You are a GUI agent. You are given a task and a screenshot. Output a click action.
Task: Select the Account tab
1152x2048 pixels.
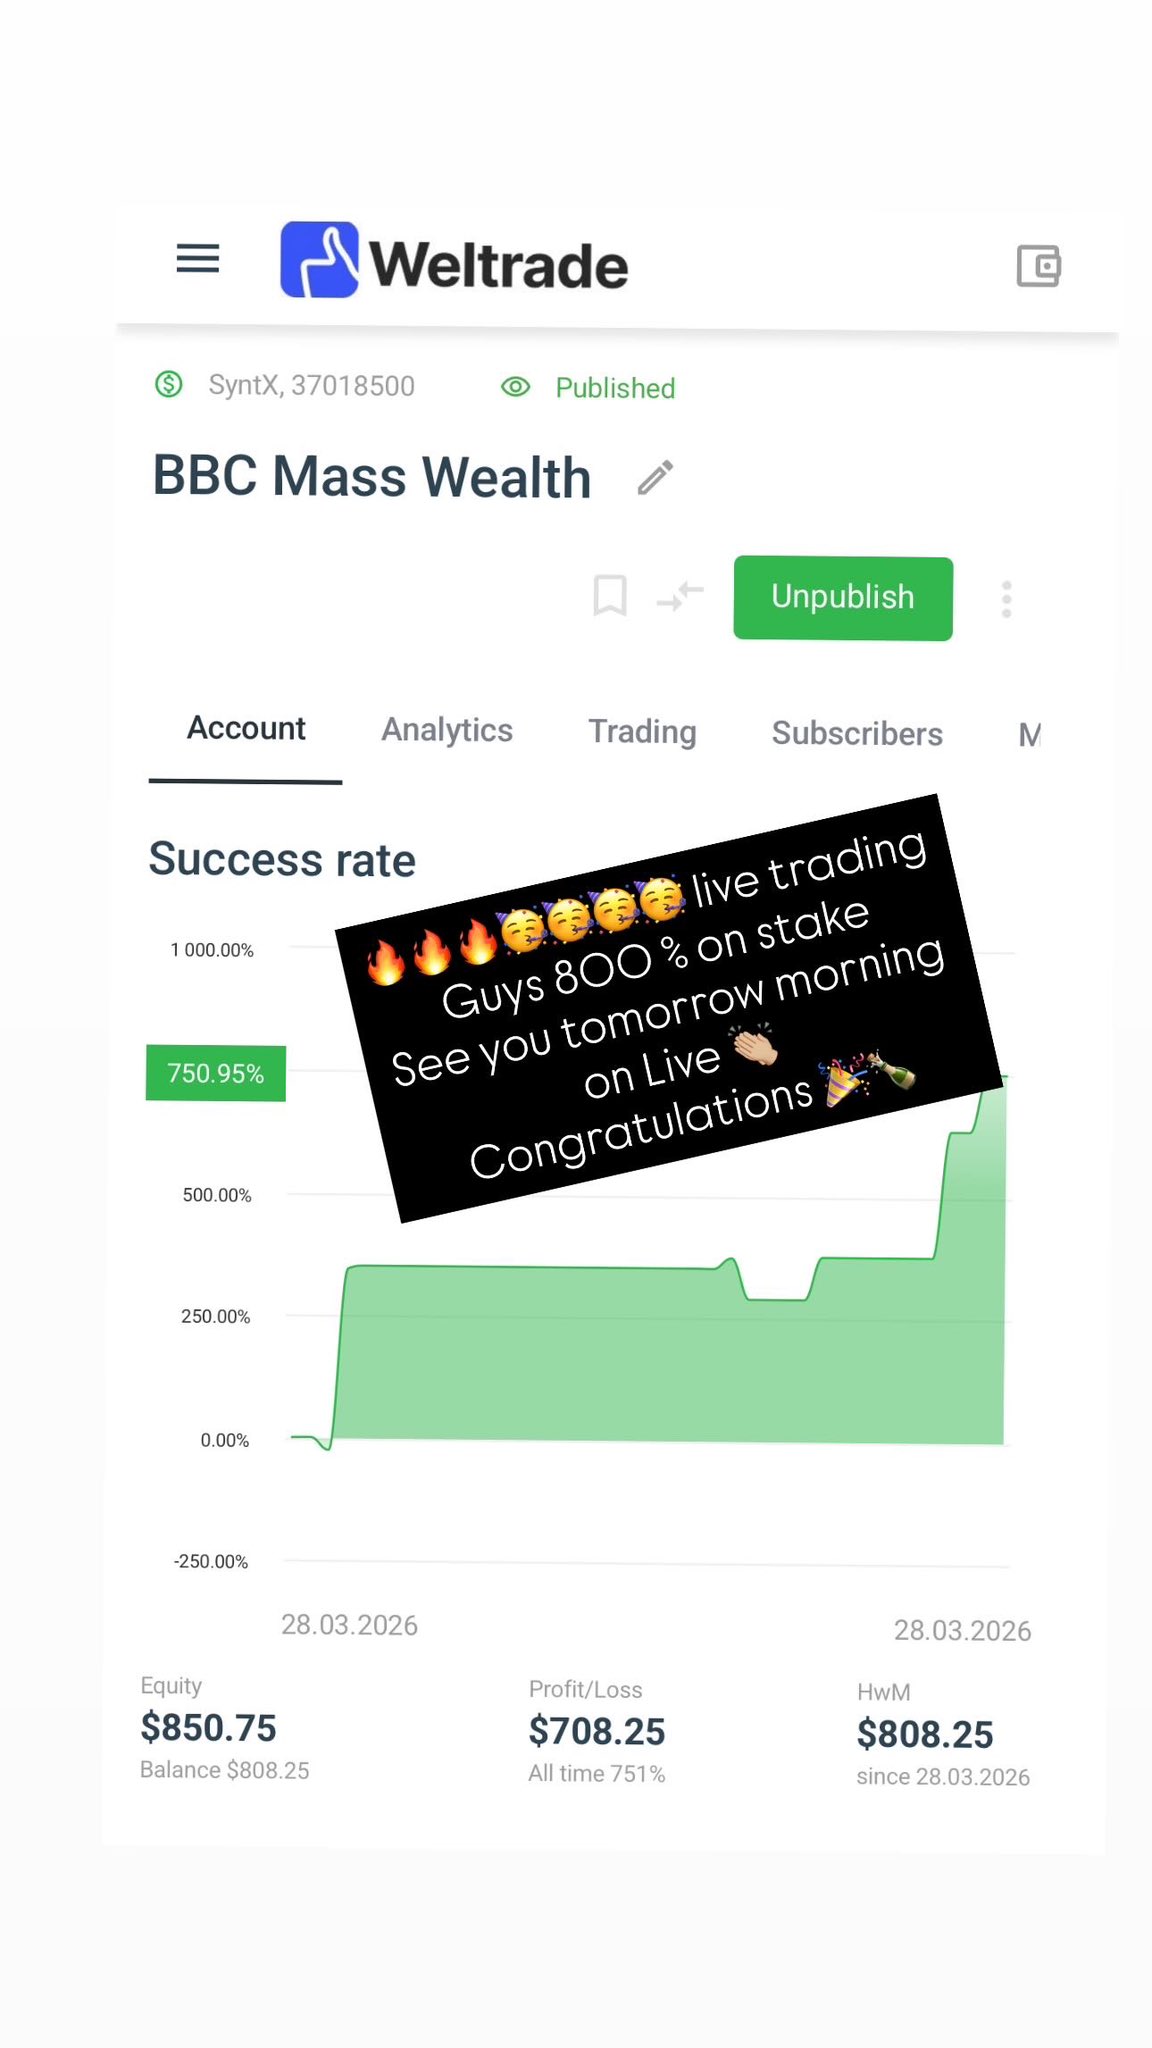point(246,729)
